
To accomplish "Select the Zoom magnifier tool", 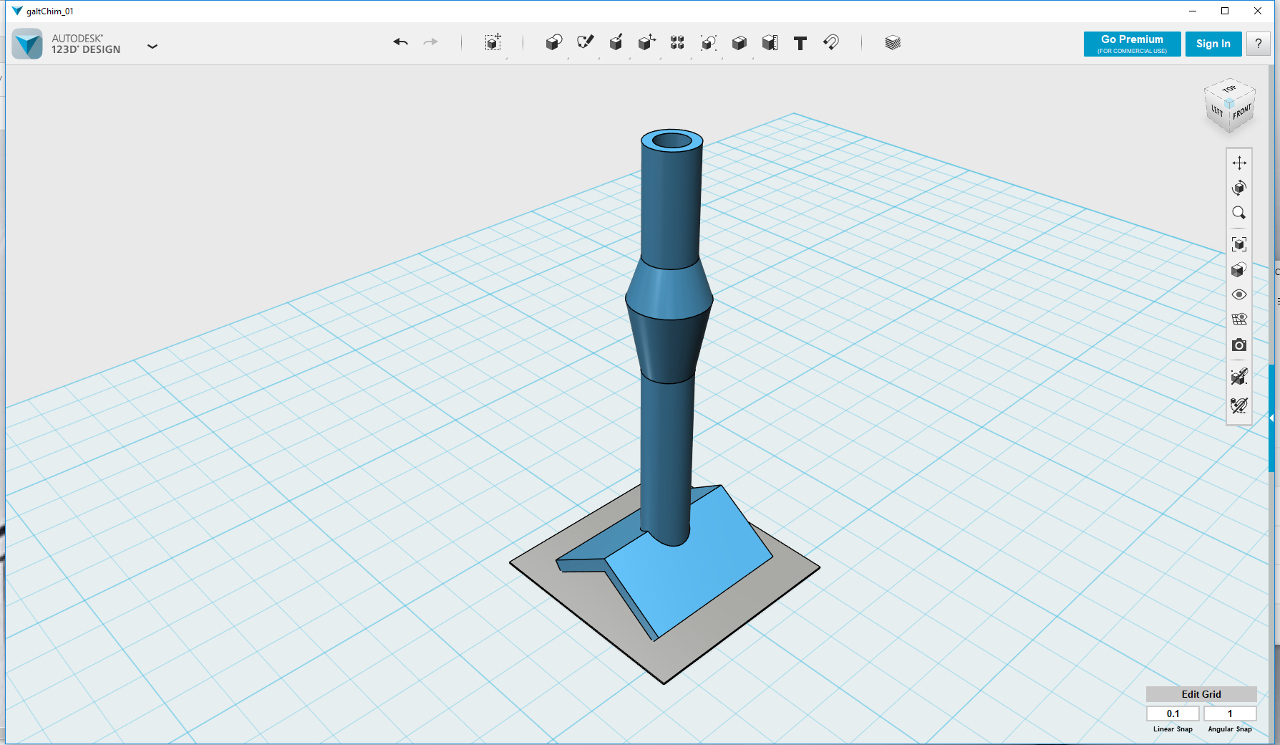I will [1239, 213].
